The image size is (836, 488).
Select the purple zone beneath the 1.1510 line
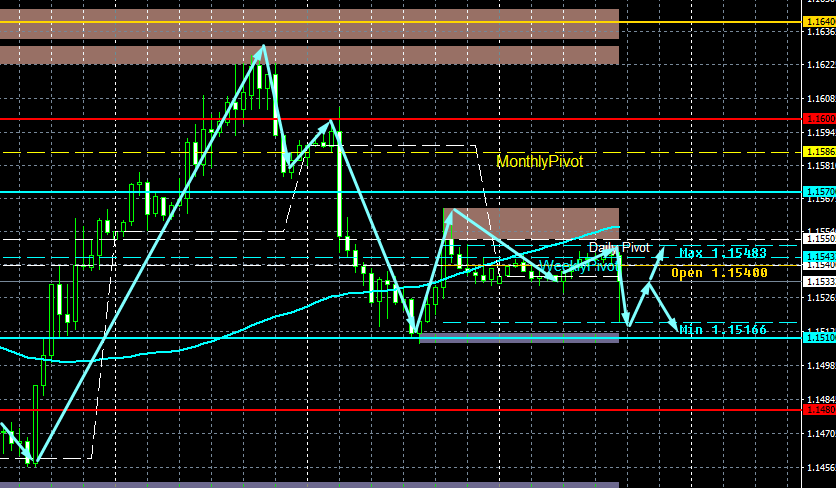pyautogui.click(x=519, y=338)
